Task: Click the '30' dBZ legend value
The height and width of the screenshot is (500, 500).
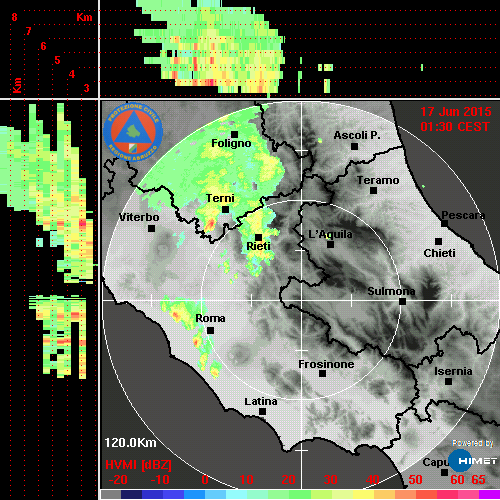Action: click(x=330, y=480)
